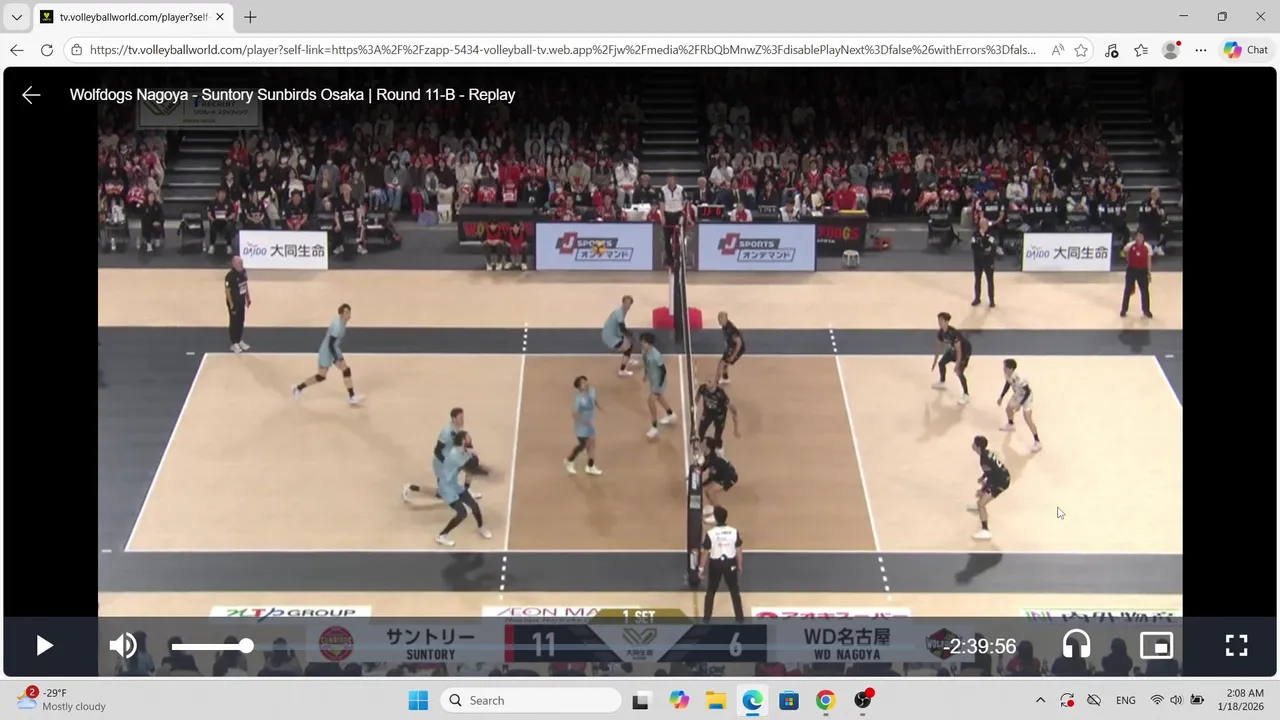Open Edge Settings and more menu

(1201, 50)
